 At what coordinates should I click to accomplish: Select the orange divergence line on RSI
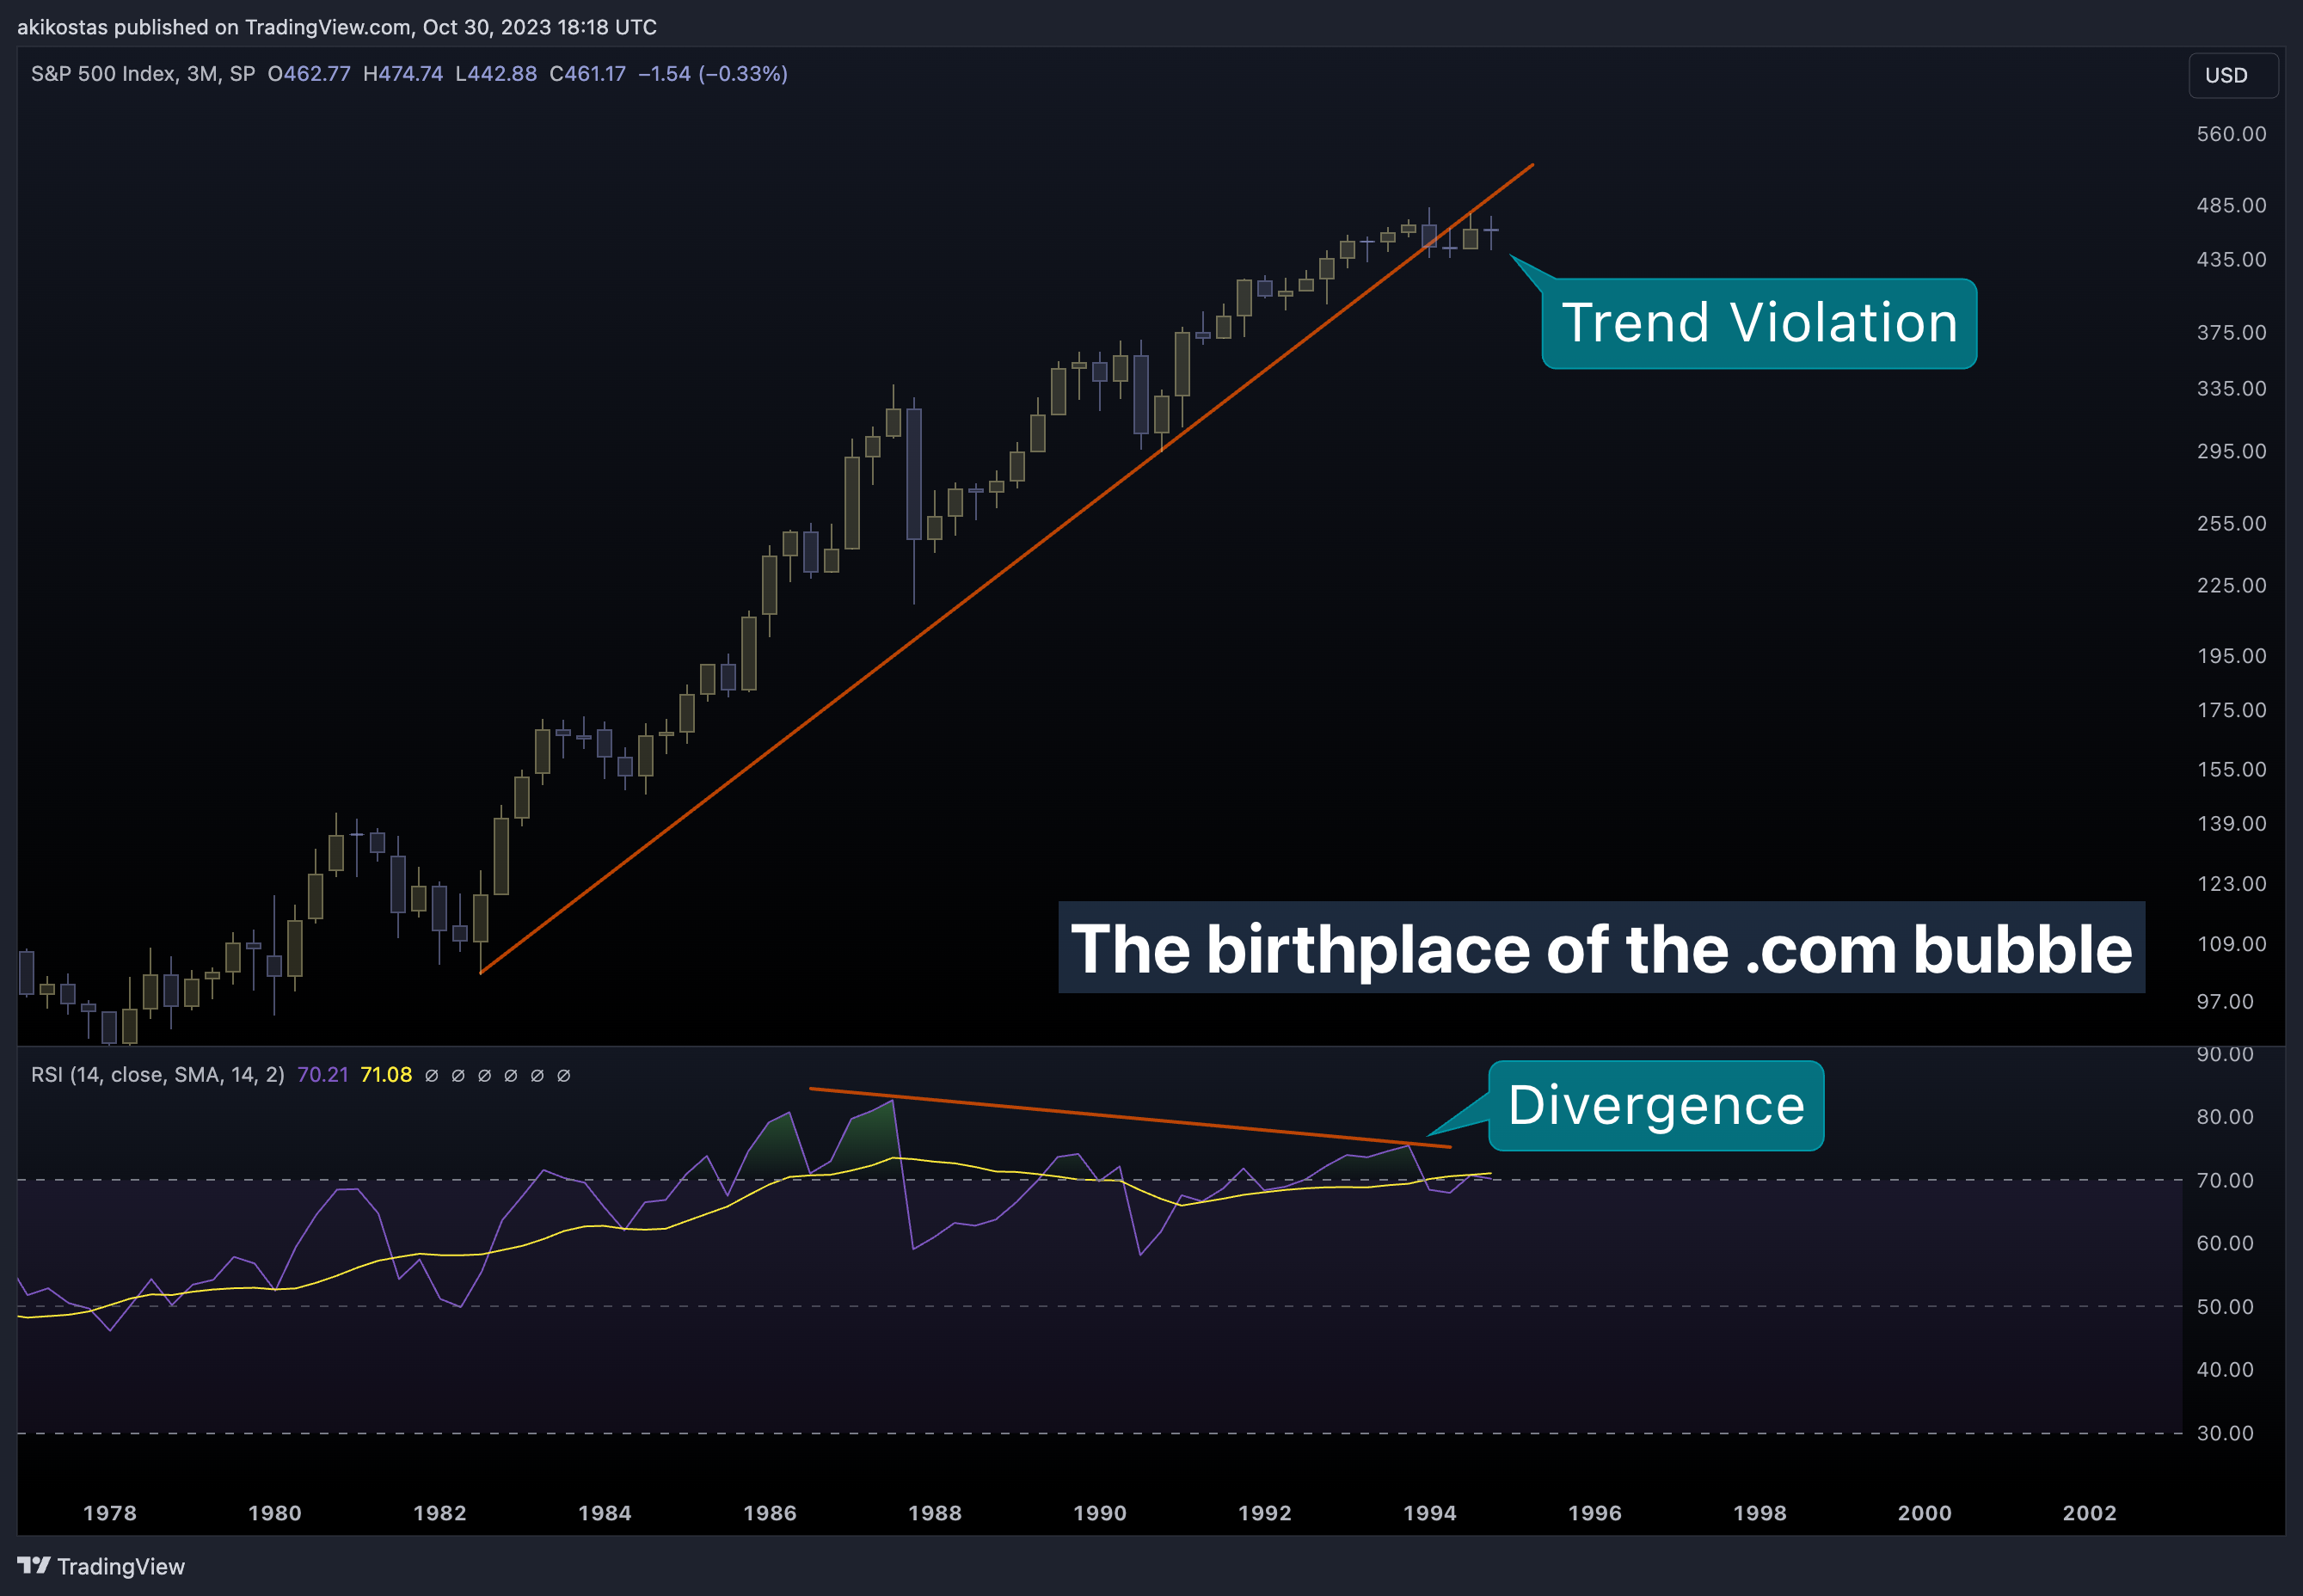pos(1130,1117)
